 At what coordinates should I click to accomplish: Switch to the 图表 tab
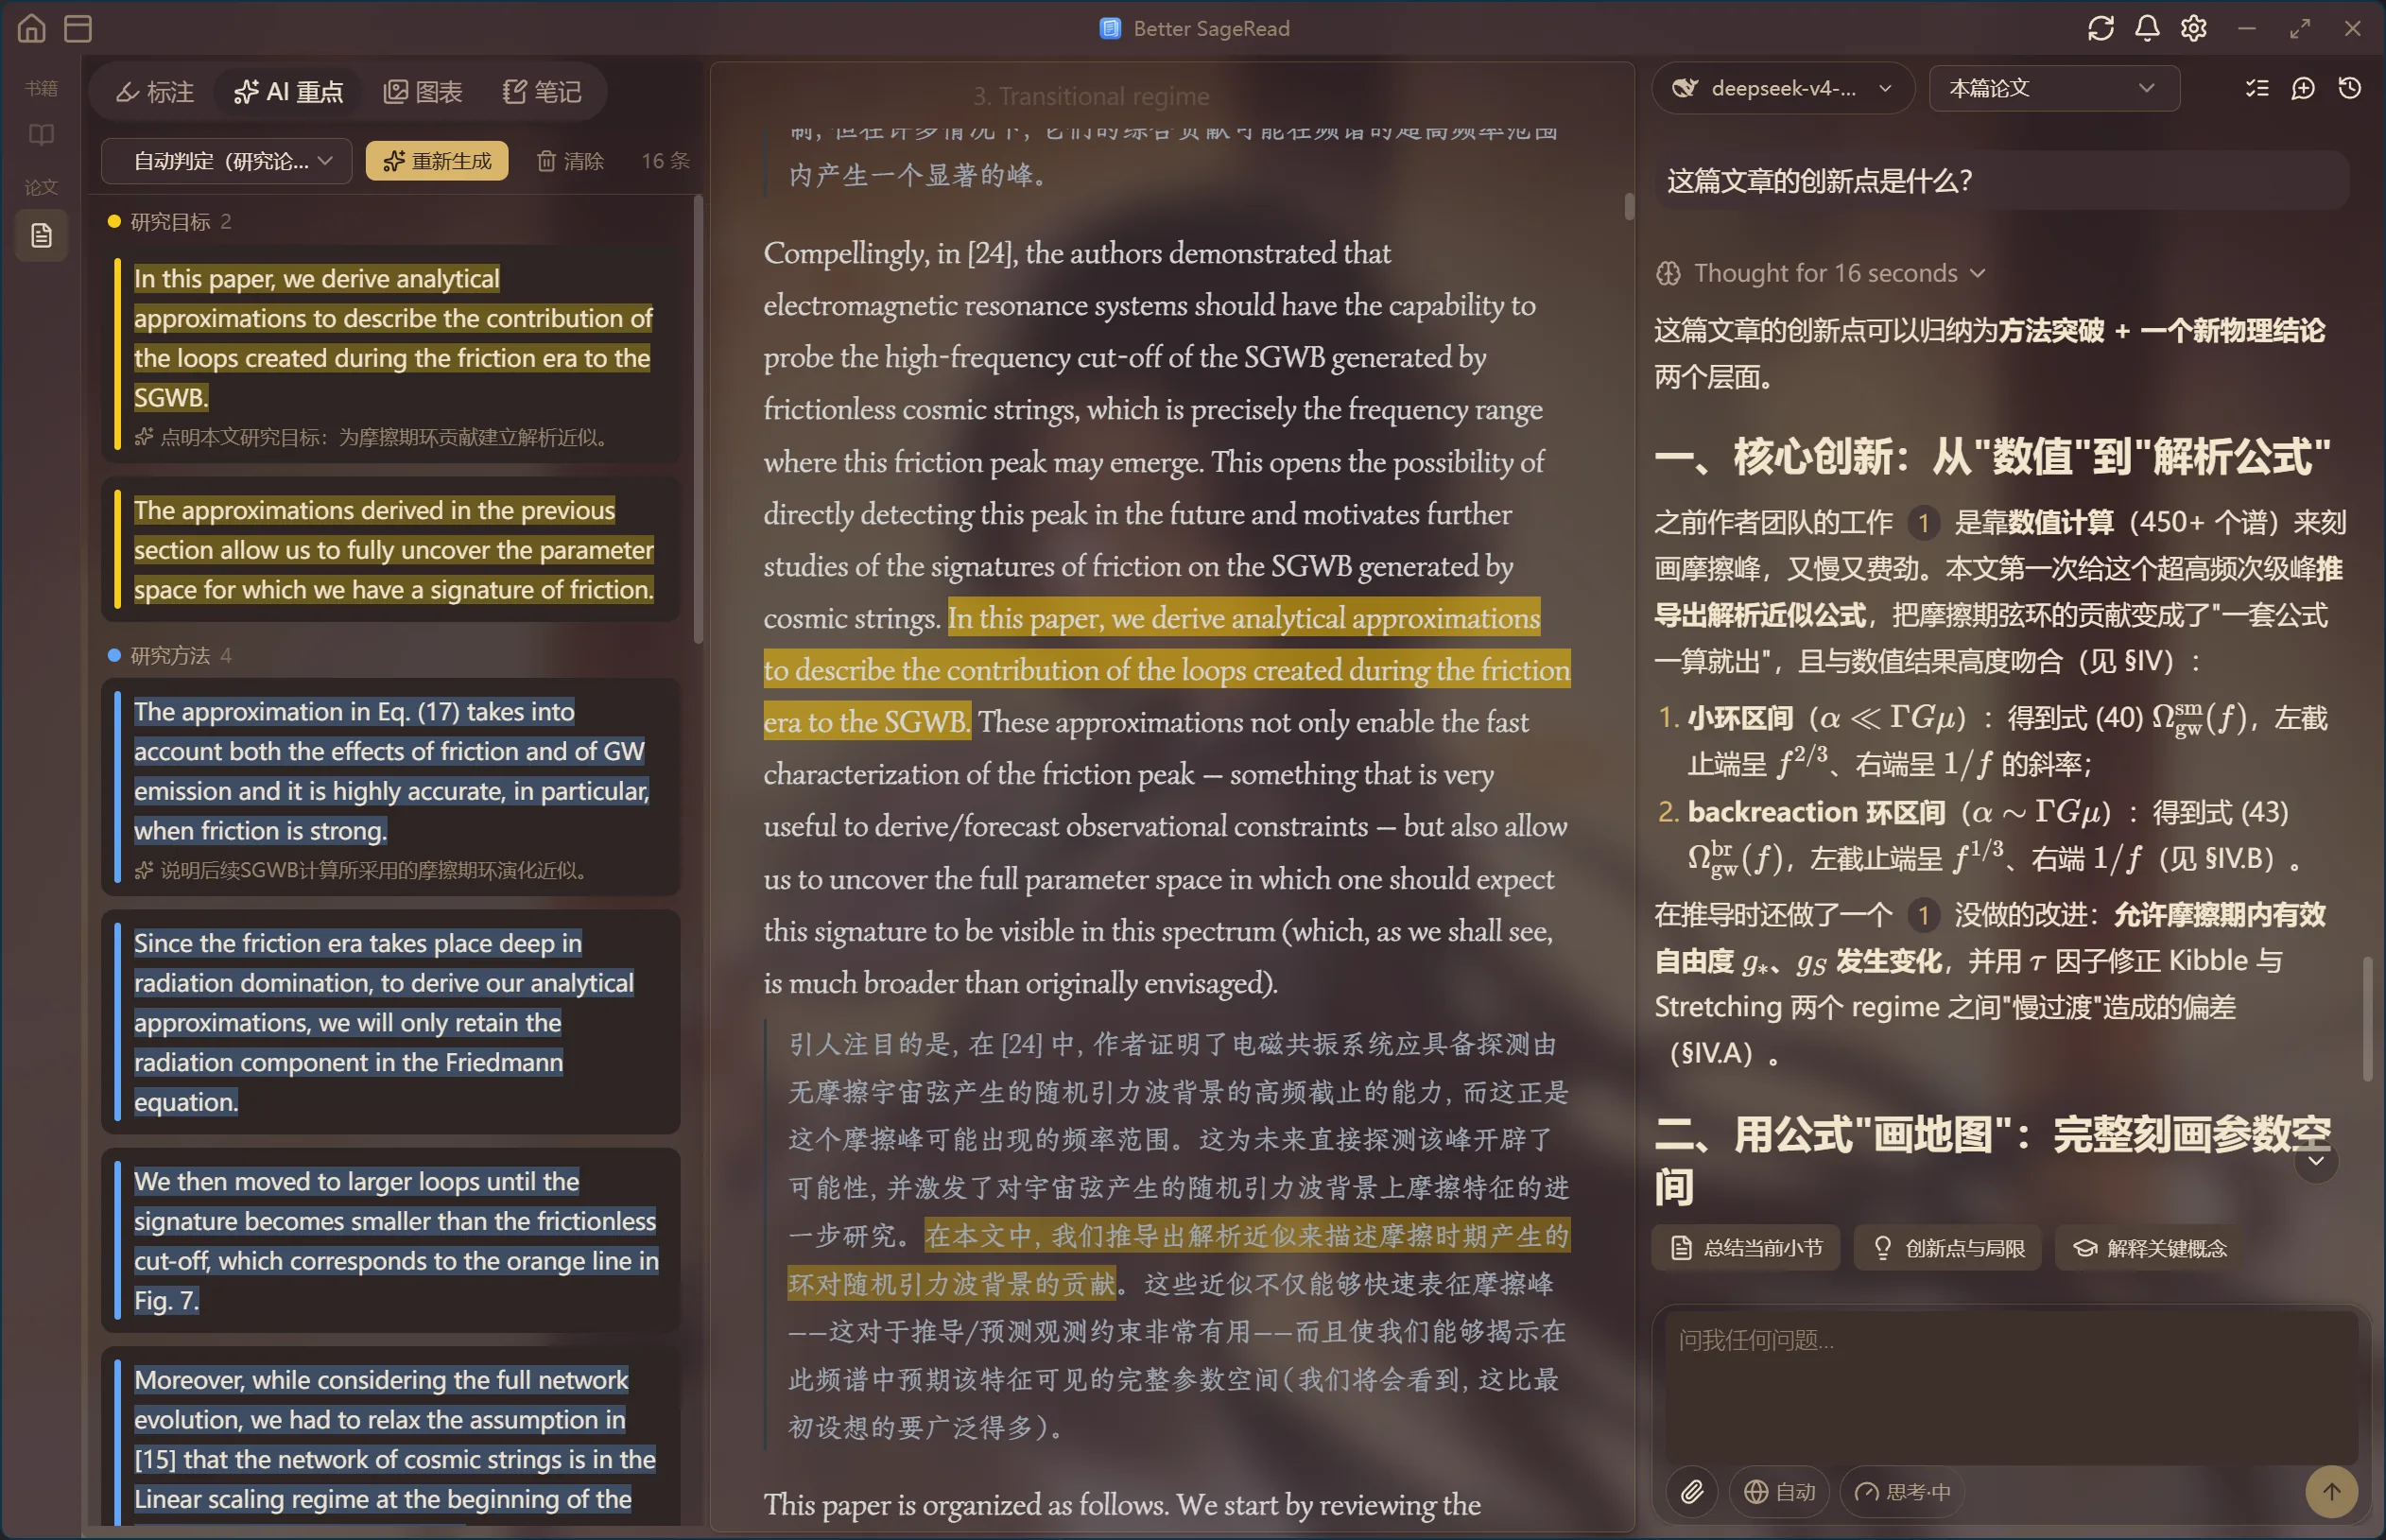point(423,92)
